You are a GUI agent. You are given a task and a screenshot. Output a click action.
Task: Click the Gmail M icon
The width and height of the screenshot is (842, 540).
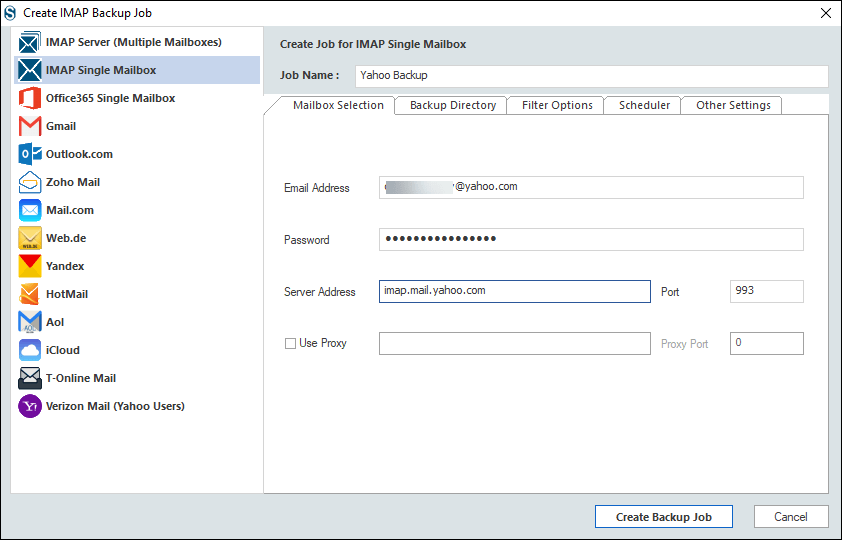coord(30,126)
